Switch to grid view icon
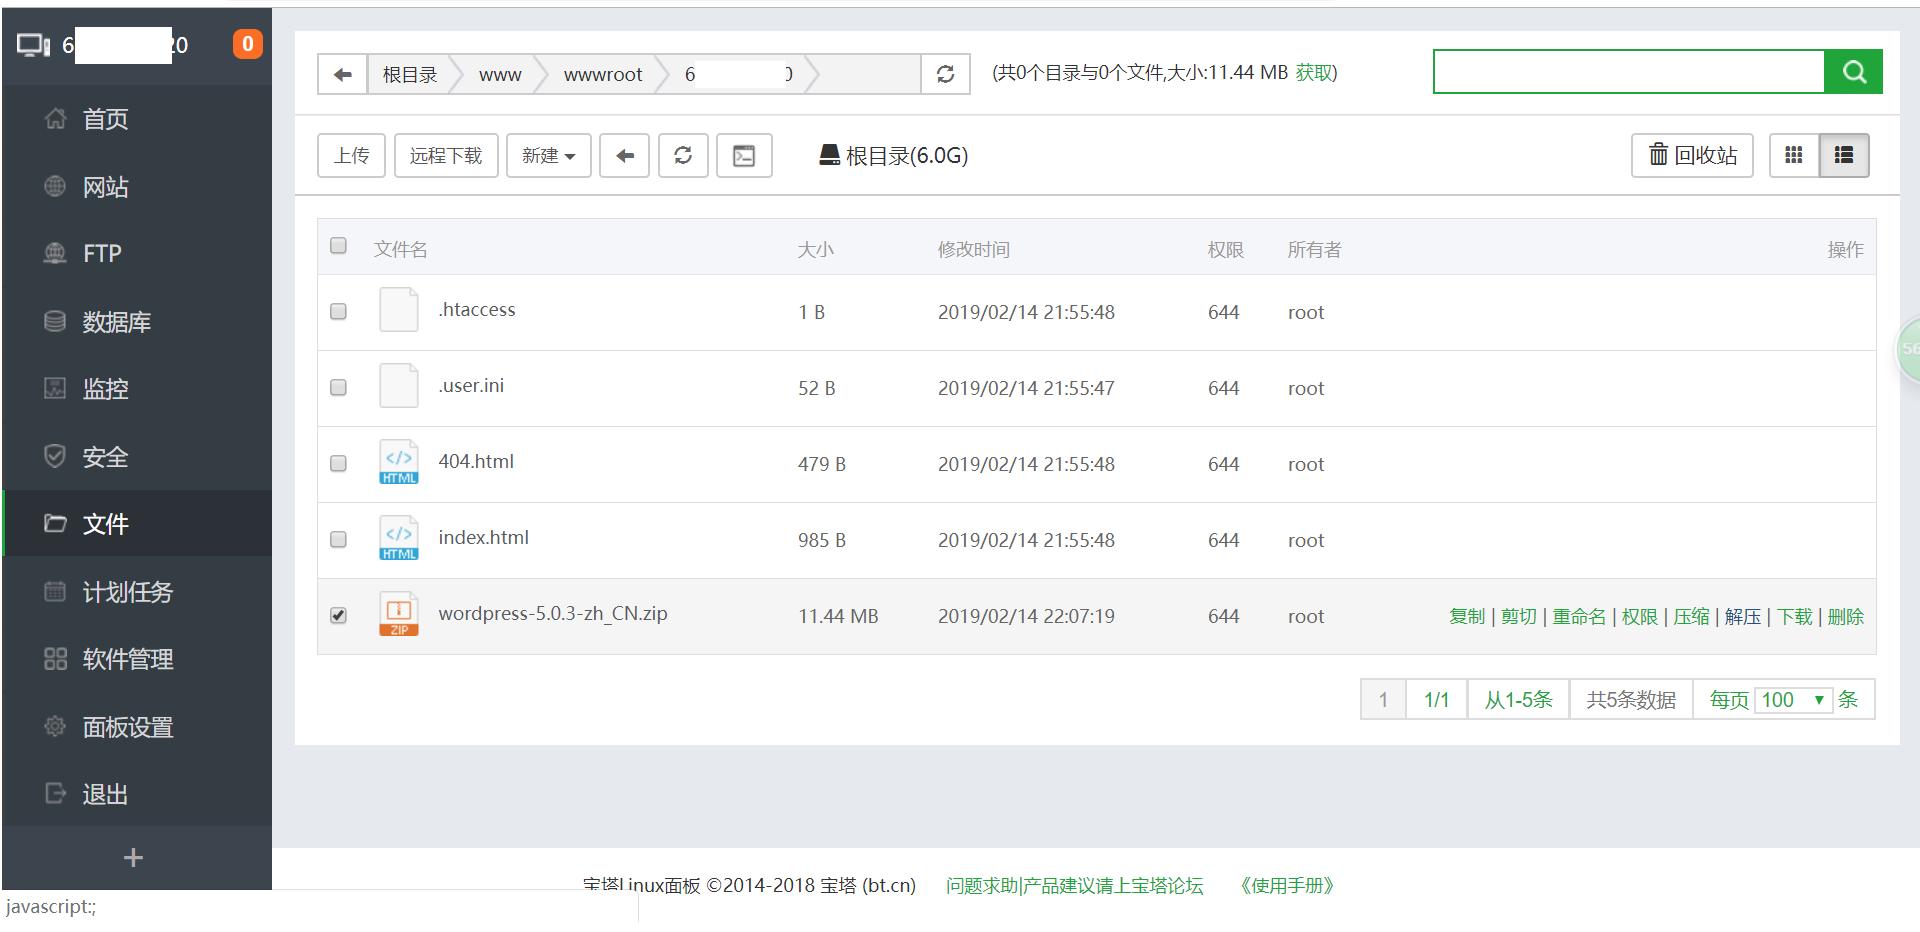The height and width of the screenshot is (932, 1920). [1794, 155]
